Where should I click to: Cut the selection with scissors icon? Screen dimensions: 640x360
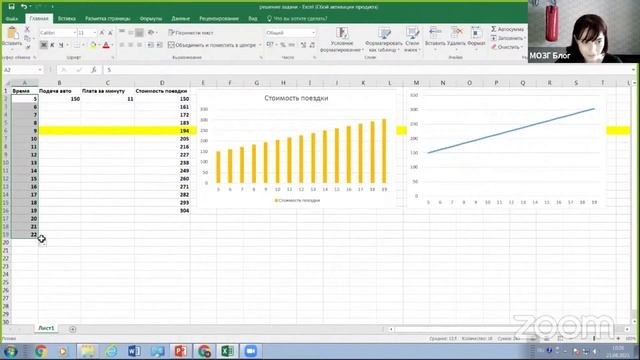click(27, 29)
